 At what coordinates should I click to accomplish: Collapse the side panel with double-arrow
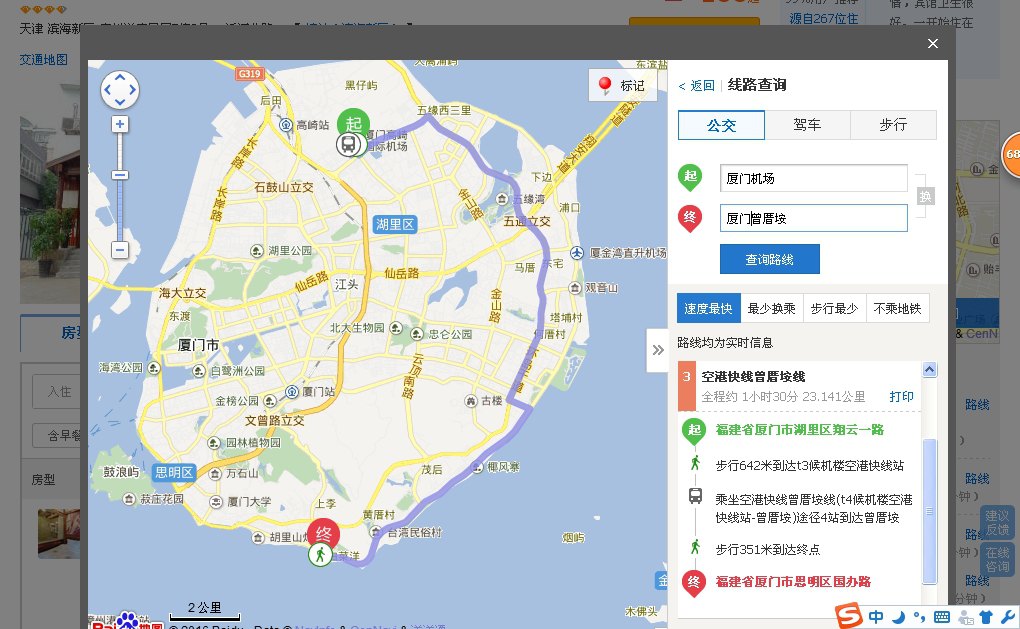click(x=658, y=350)
